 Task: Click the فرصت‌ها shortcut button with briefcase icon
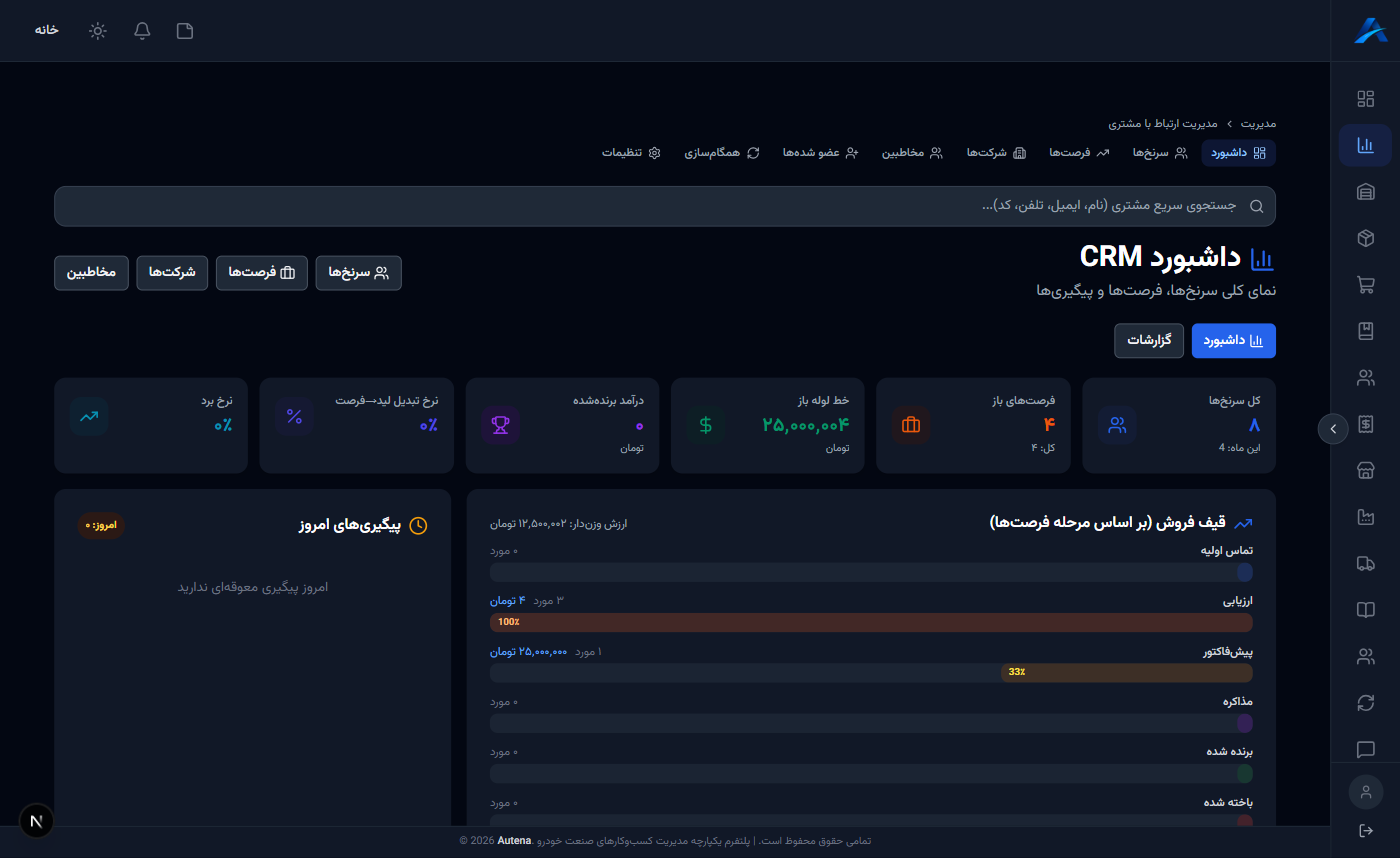pos(262,273)
